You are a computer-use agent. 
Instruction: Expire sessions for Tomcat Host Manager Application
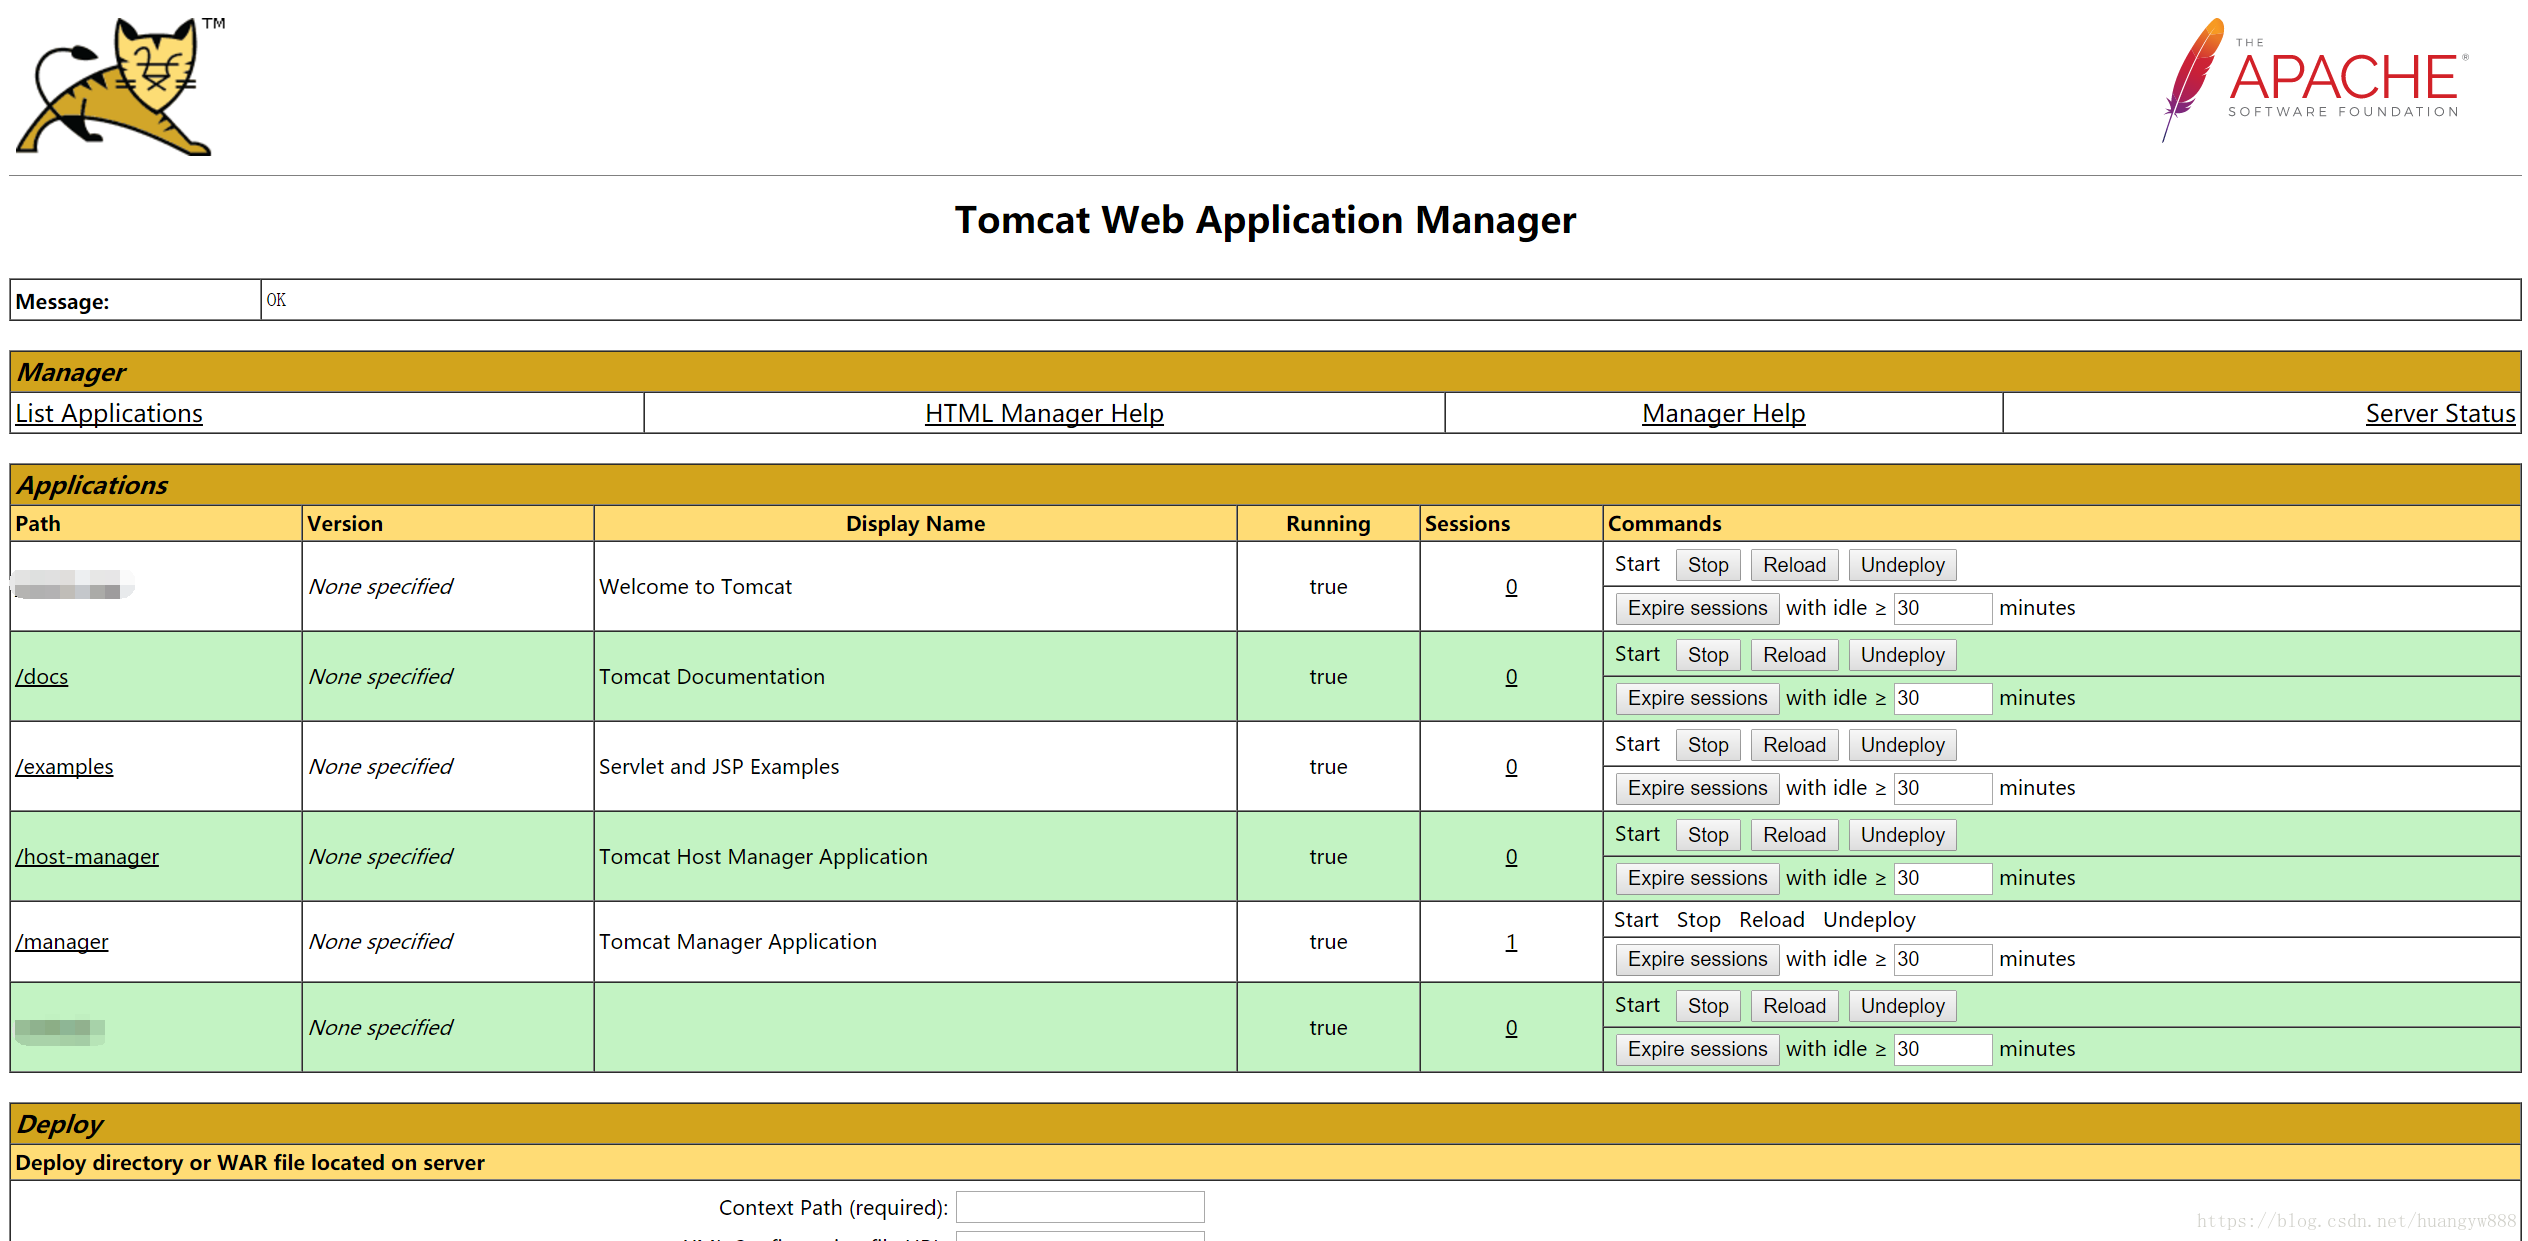(x=1697, y=878)
